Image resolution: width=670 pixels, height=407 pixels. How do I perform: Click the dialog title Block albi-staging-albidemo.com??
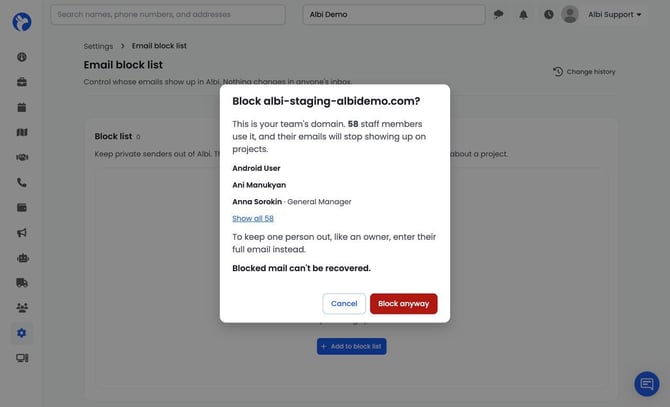pyautogui.click(x=326, y=101)
